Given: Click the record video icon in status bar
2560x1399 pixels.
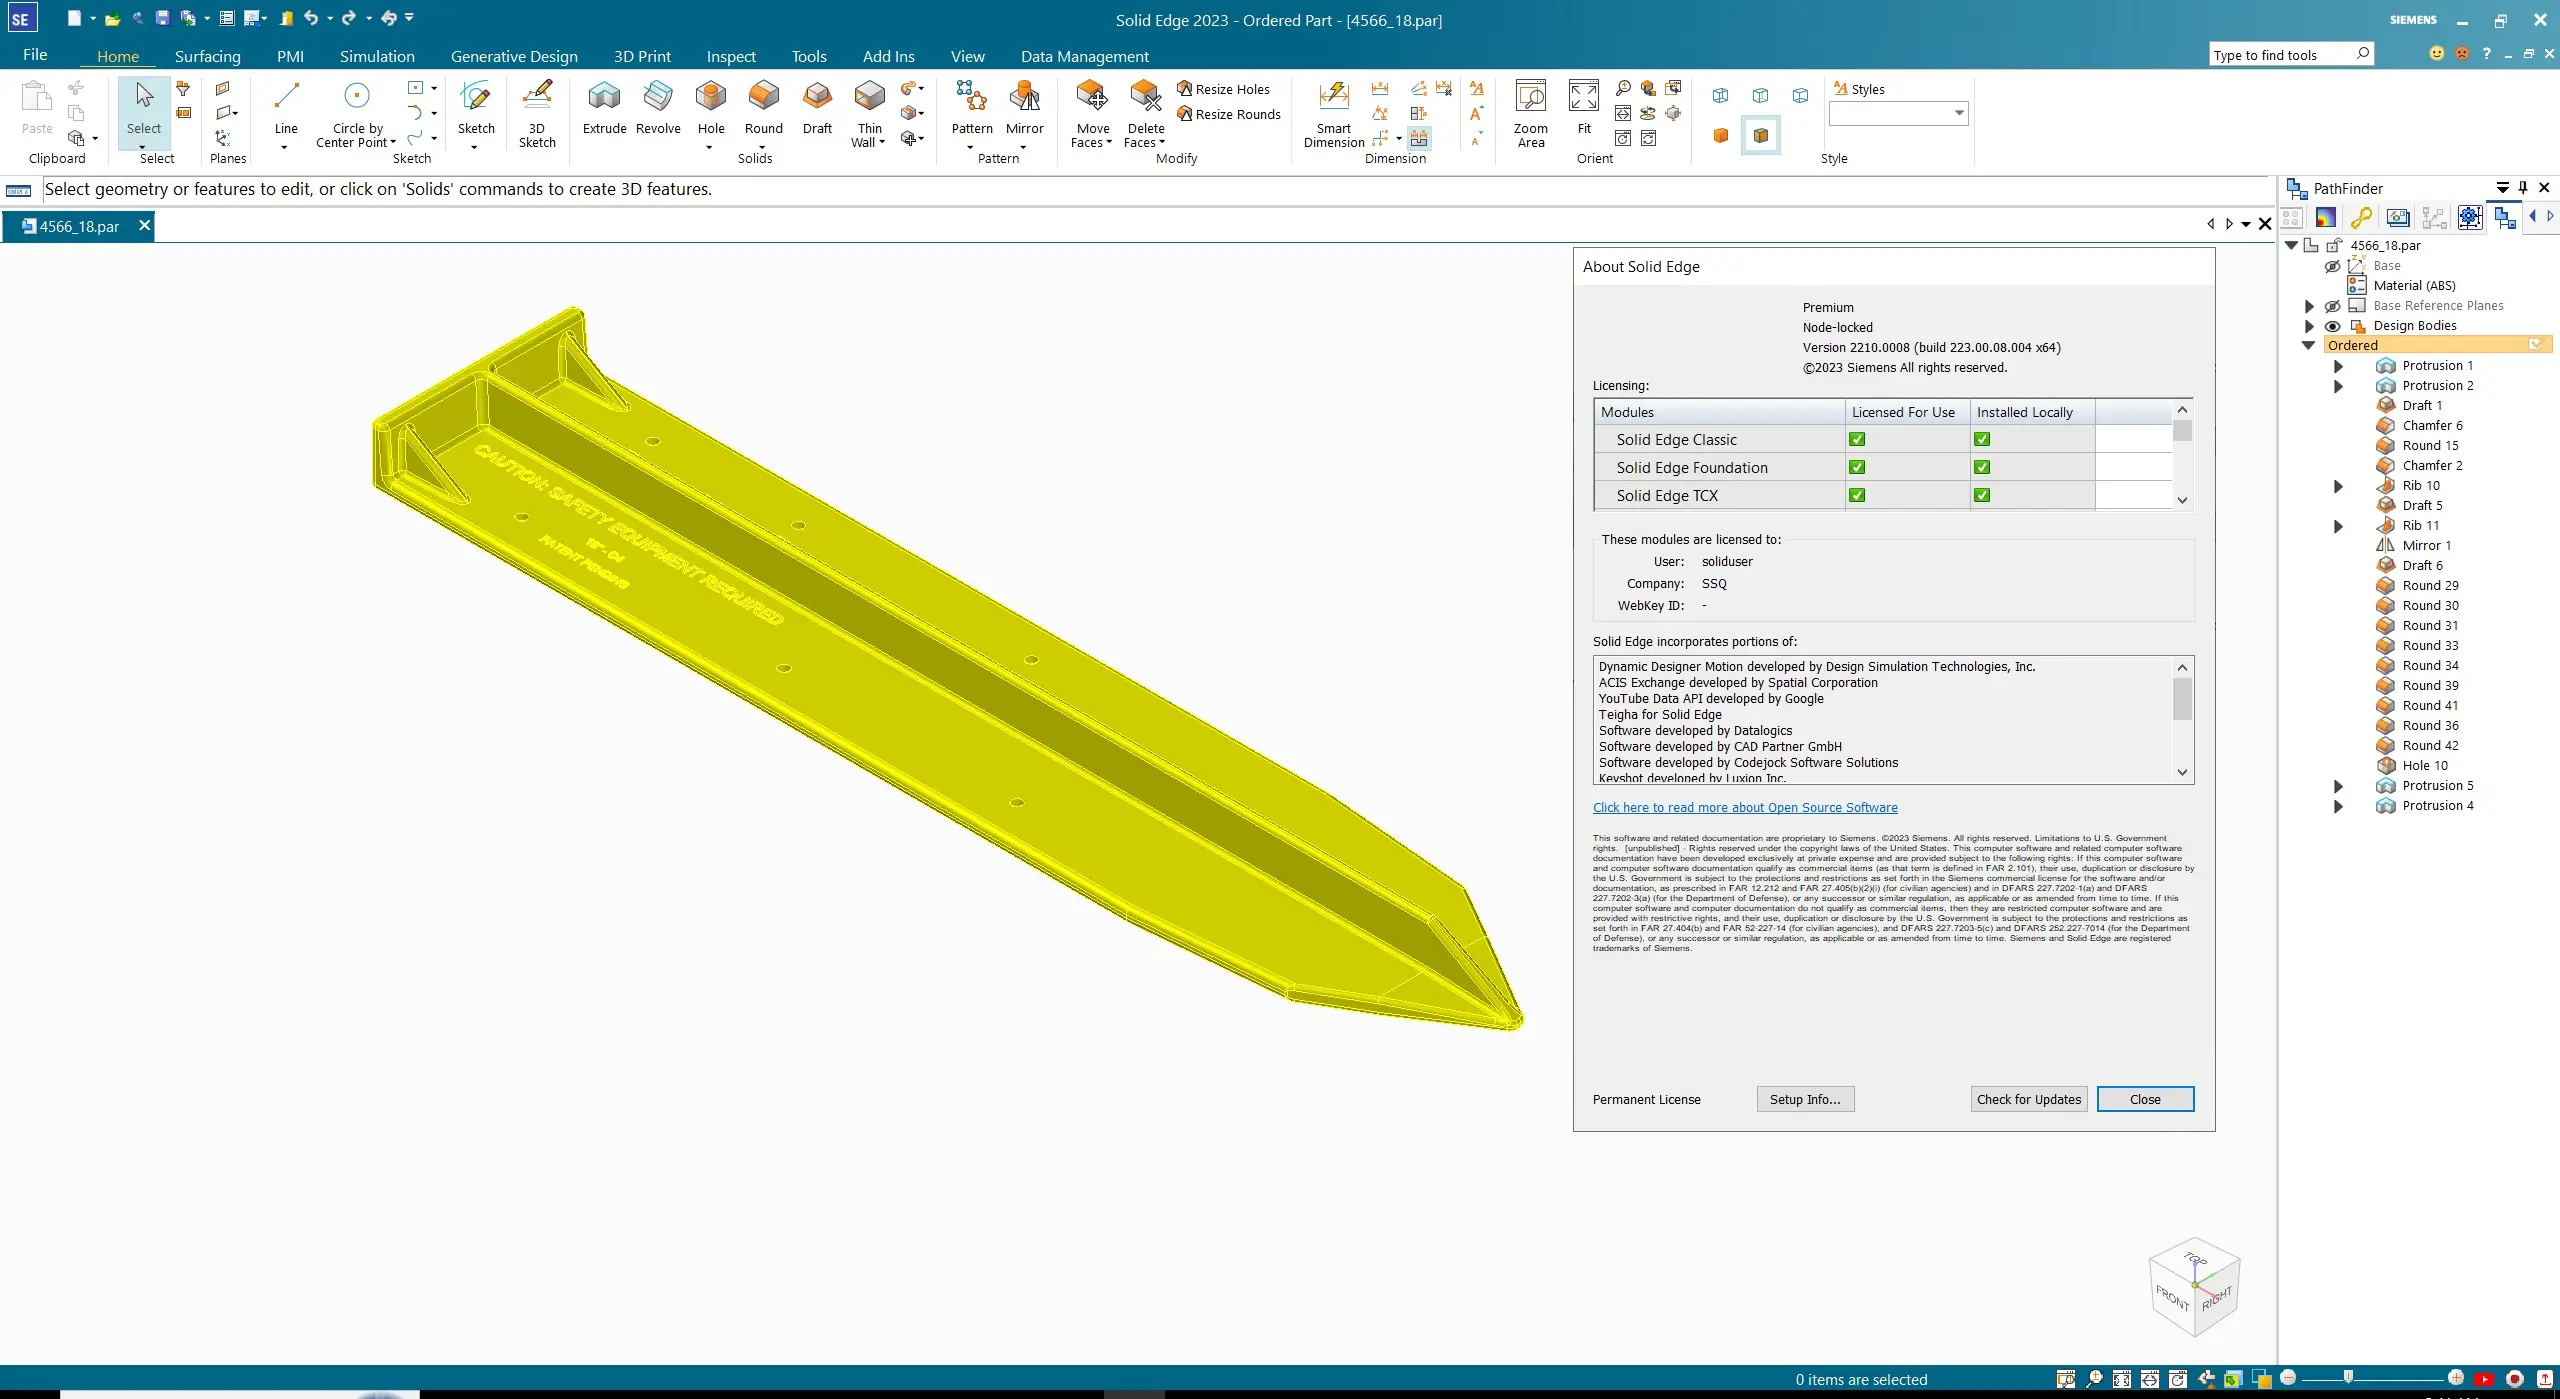Looking at the screenshot, I should pos(2515,1379).
